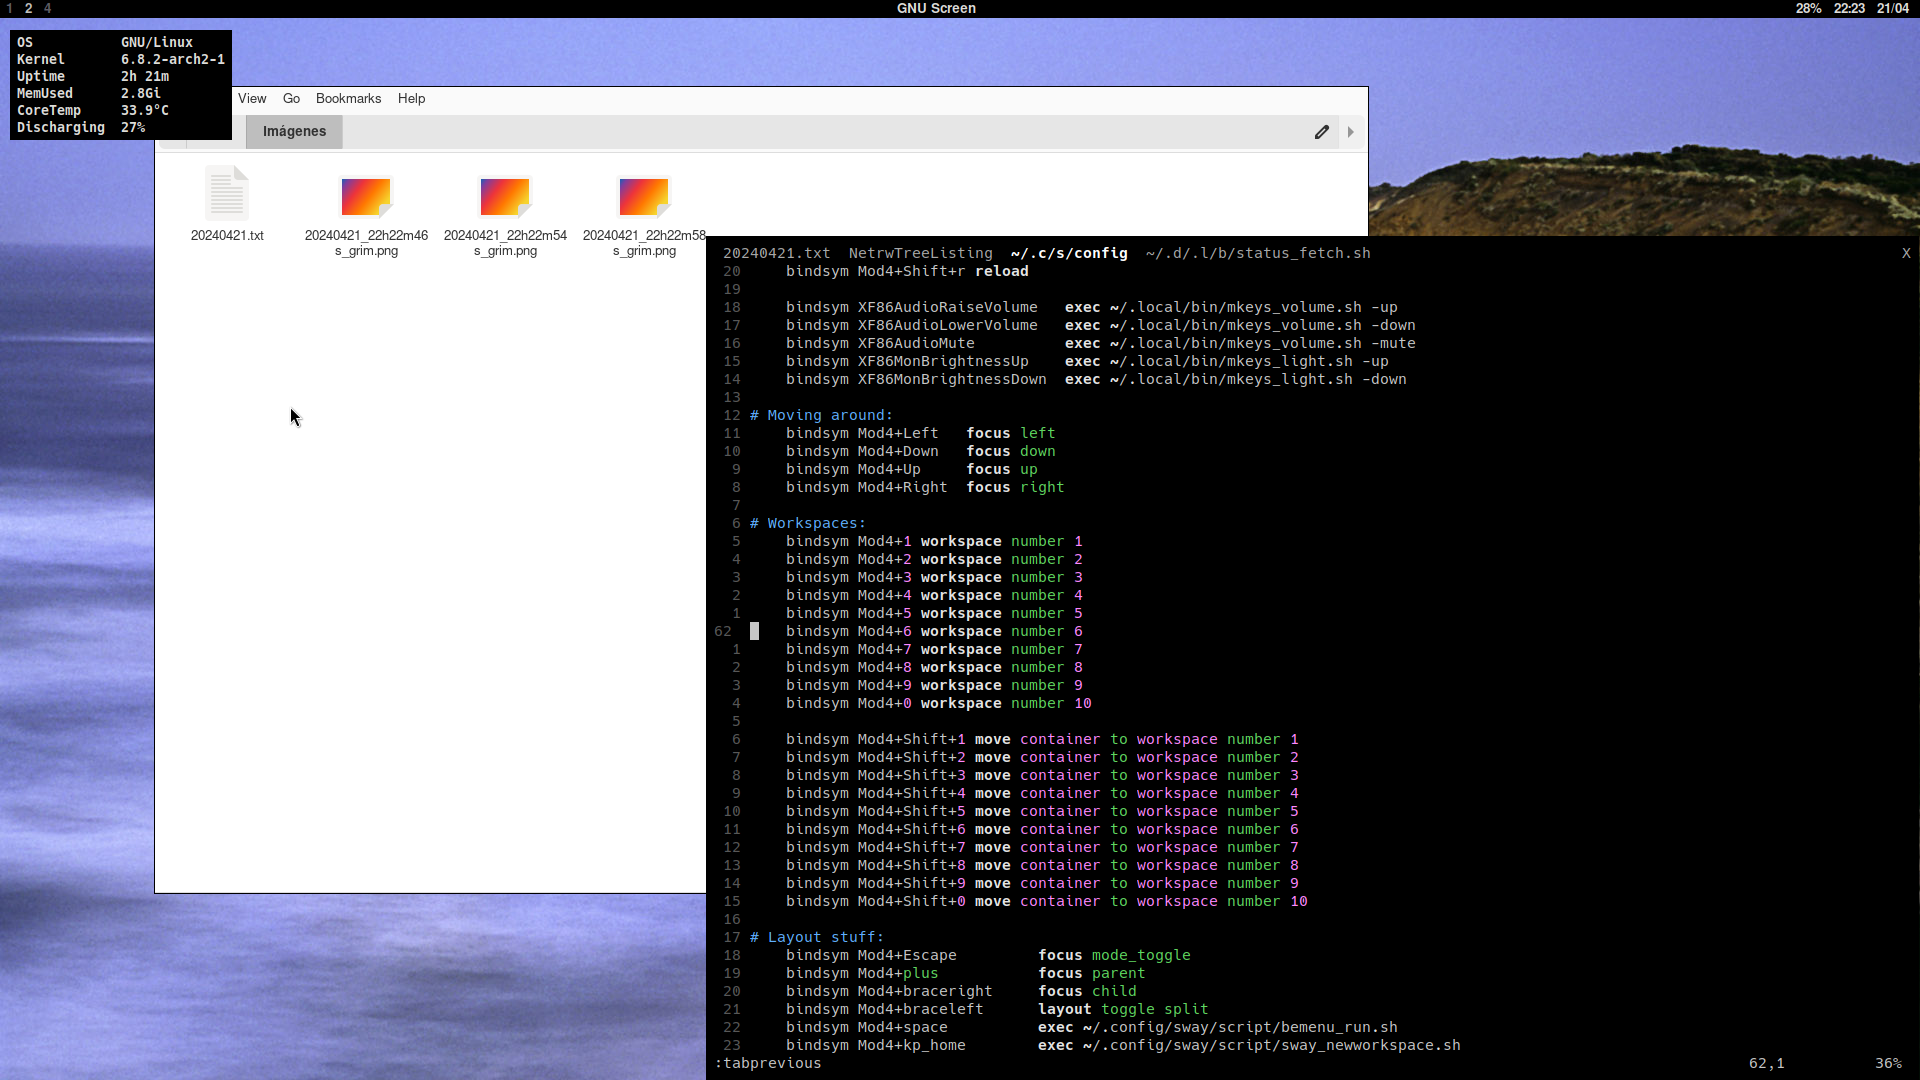Open the Go menu
This screenshot has width=1920, height=1080.
291,99
